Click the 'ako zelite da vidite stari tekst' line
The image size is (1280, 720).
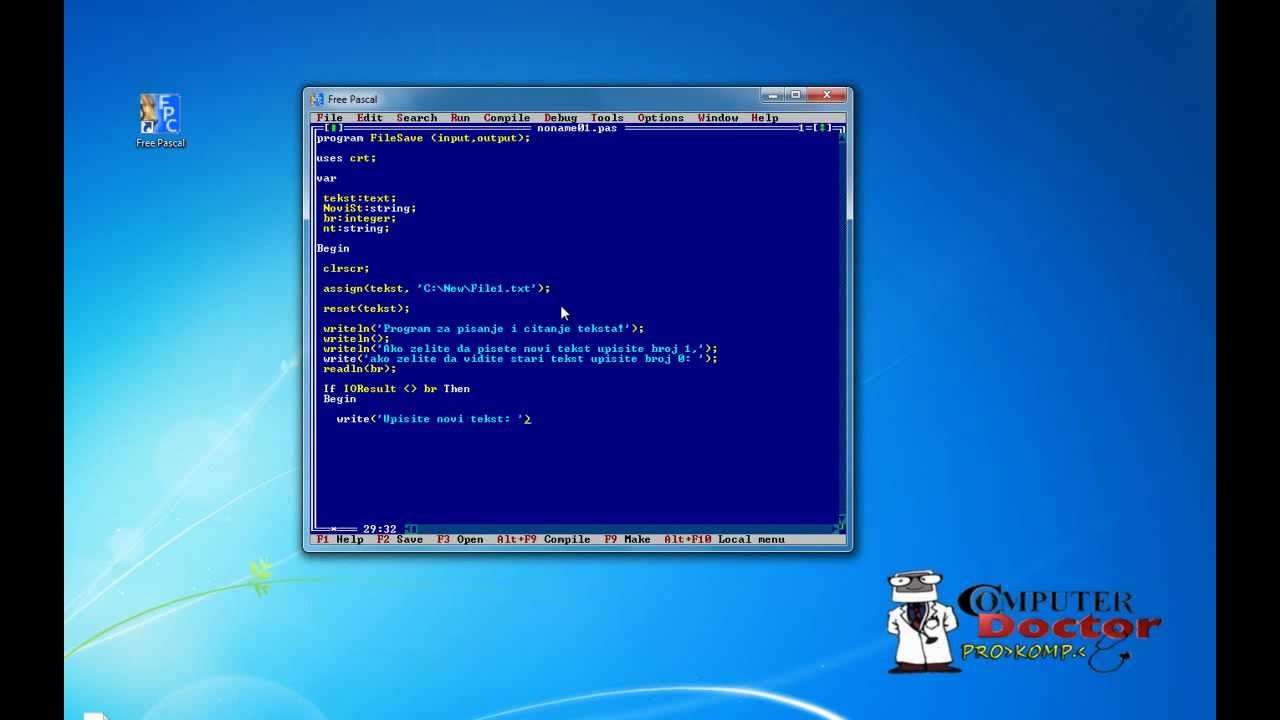[x=520, y=358]
